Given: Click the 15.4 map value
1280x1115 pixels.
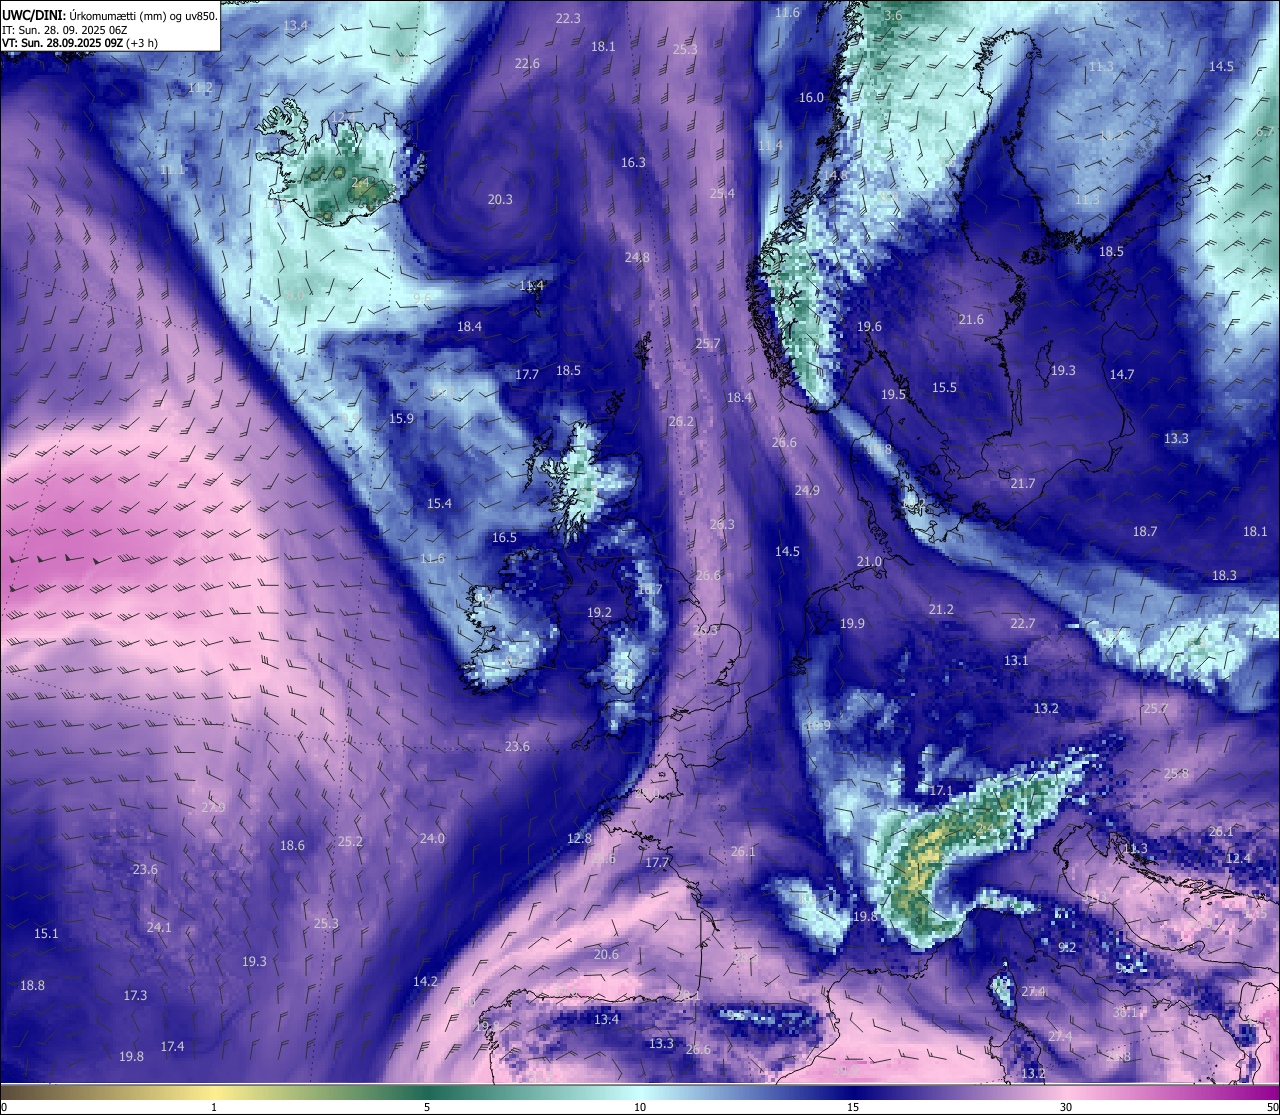Looking at the screenshot, I should (x=439, y=503).
